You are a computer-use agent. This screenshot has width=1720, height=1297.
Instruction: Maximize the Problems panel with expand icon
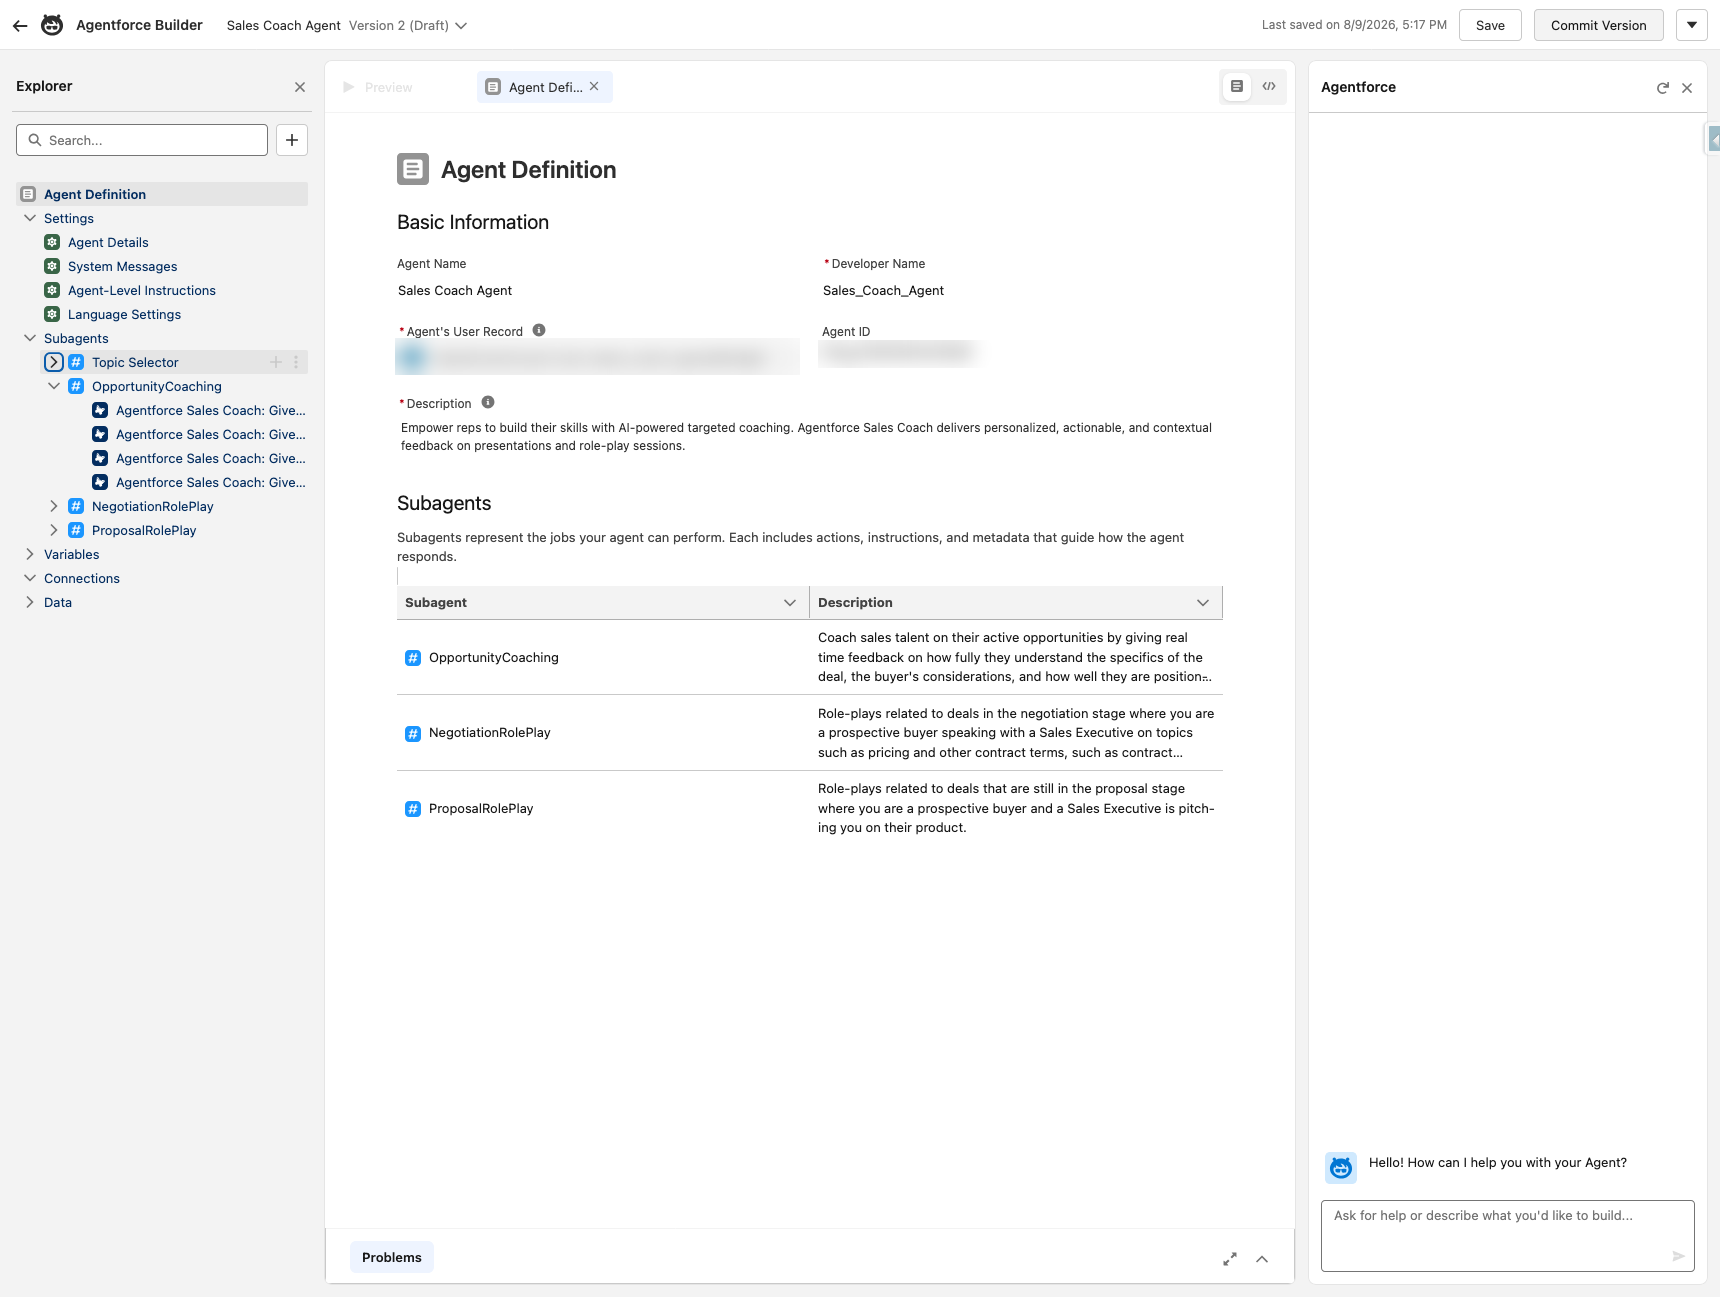pyautogui.click(x=1230, y=1259)
